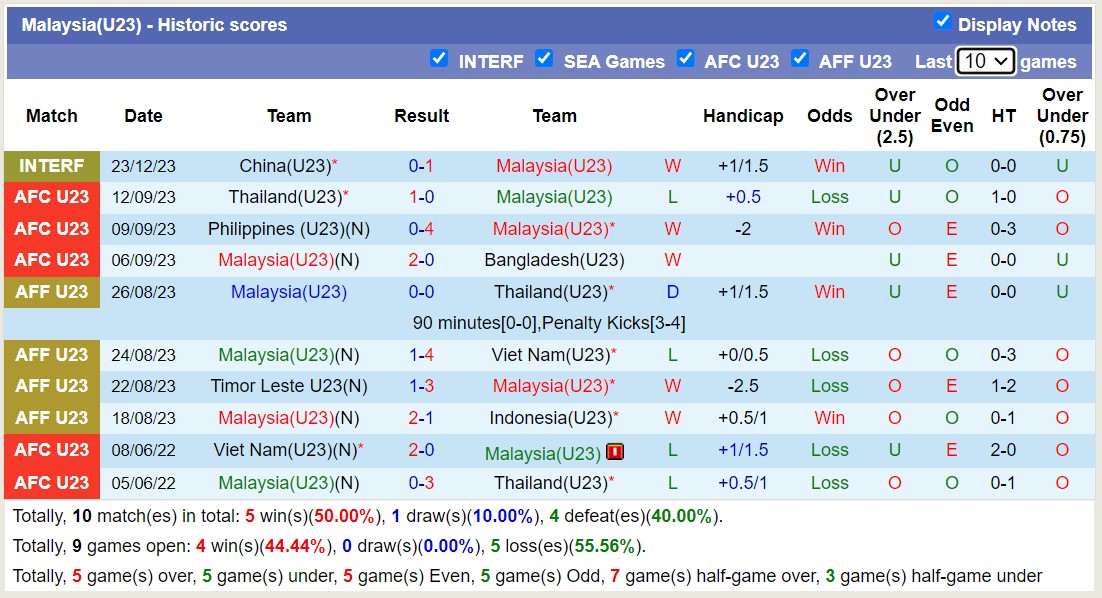Click the red card icon beside Malaysia(U23)

click(615, 452)
